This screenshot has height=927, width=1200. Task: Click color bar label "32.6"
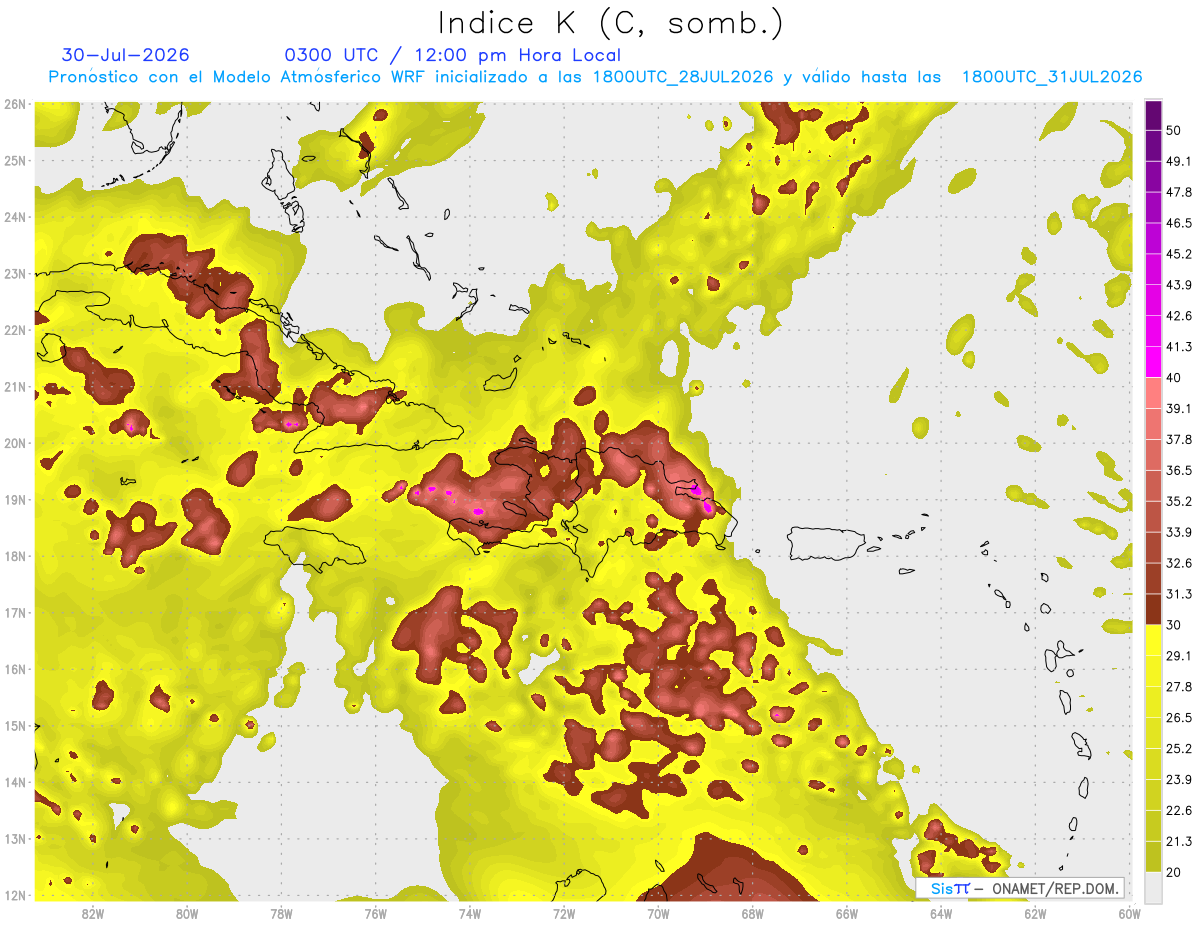(1179, 563)
